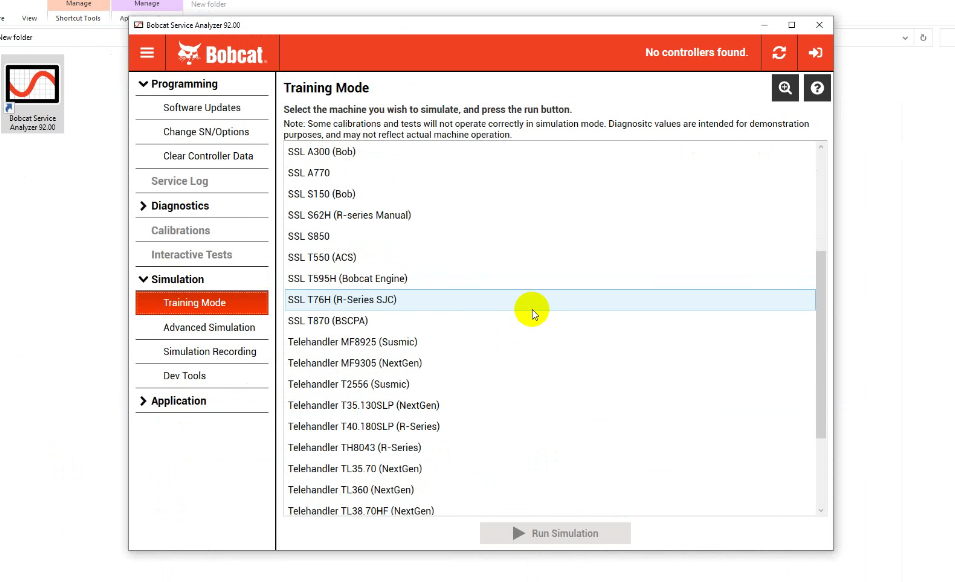The height and width of the screenshot is (582, 955).
Task: Select Telehandler TL35.70 (NextGen)
Action: coord(550,469)
